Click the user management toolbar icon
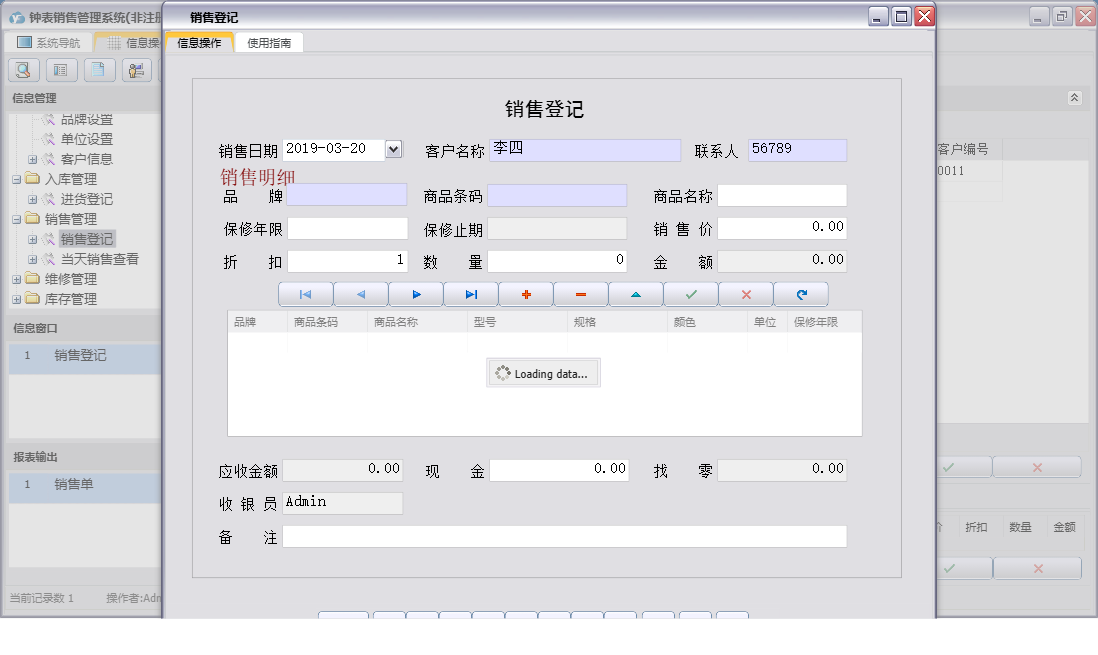 pyautogui.click(x=136, y=70)
